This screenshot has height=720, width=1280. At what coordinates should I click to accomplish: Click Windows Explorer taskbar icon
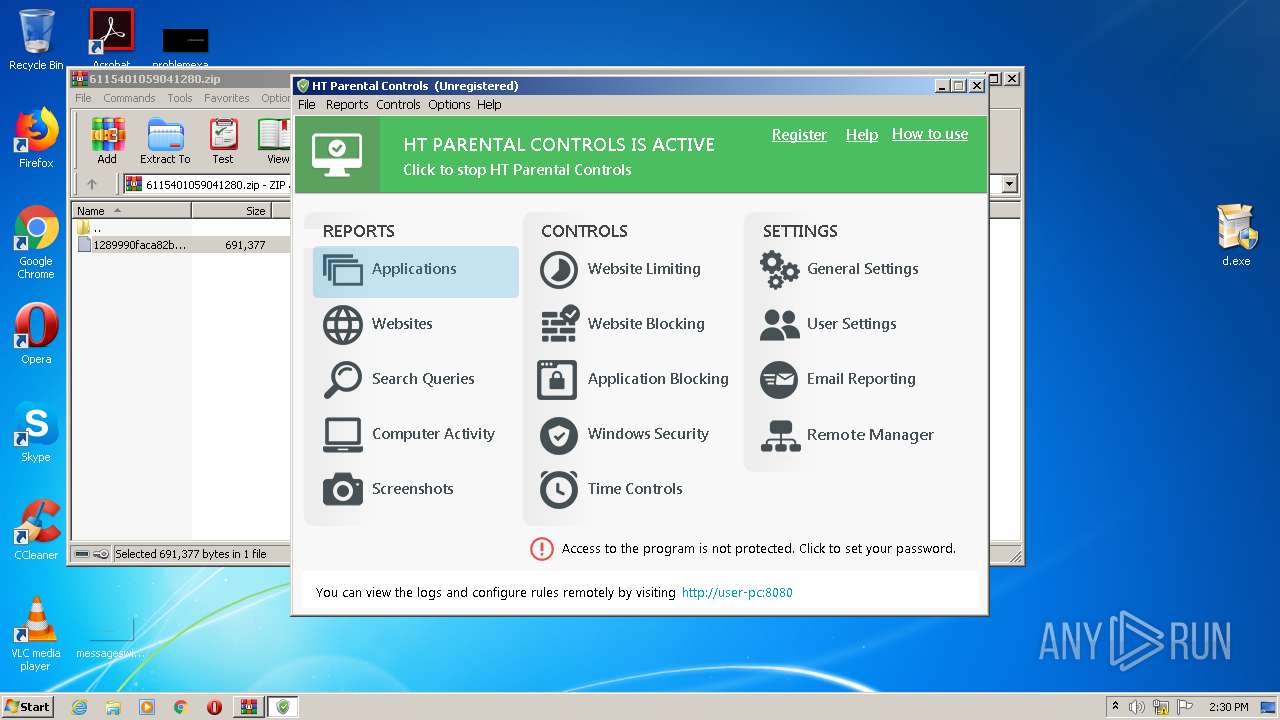113,707
